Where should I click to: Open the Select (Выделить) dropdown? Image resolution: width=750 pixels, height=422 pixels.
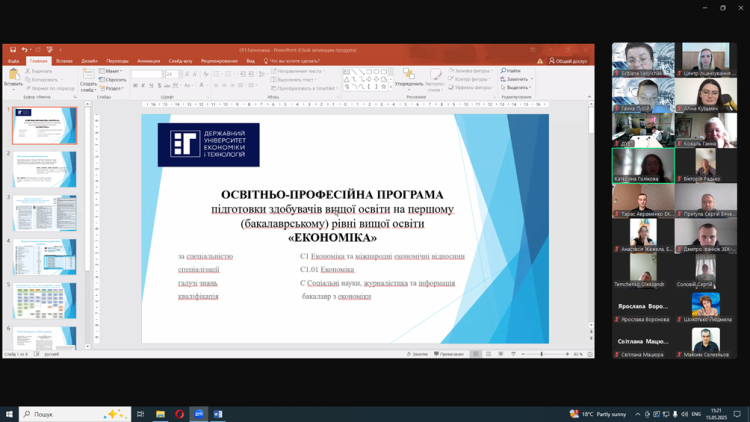517,87
